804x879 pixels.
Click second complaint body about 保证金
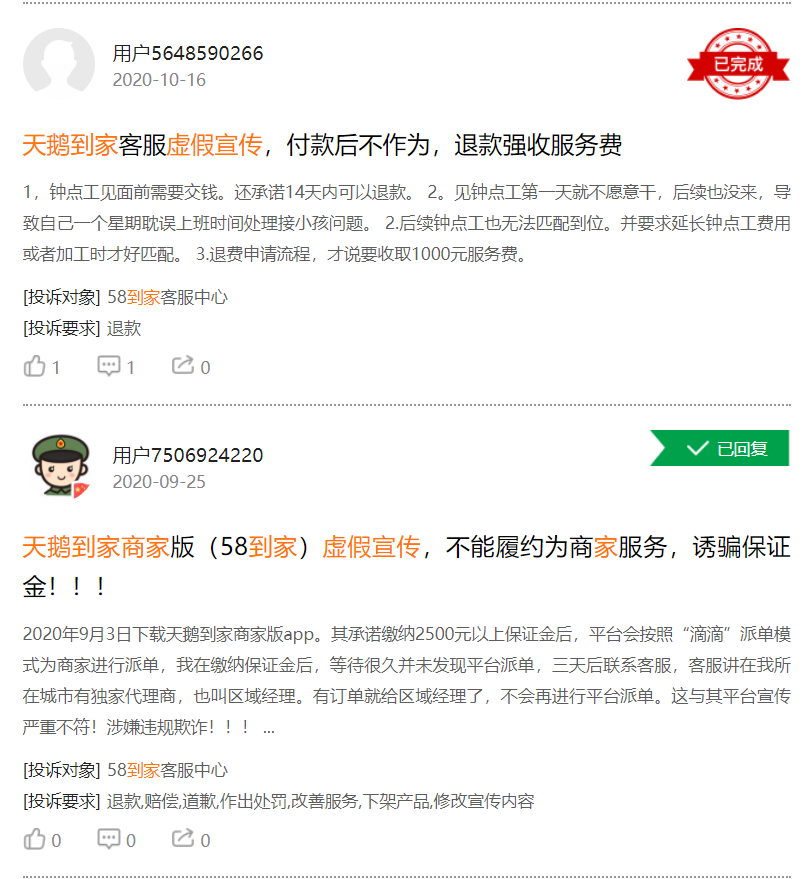coord(406,681)
